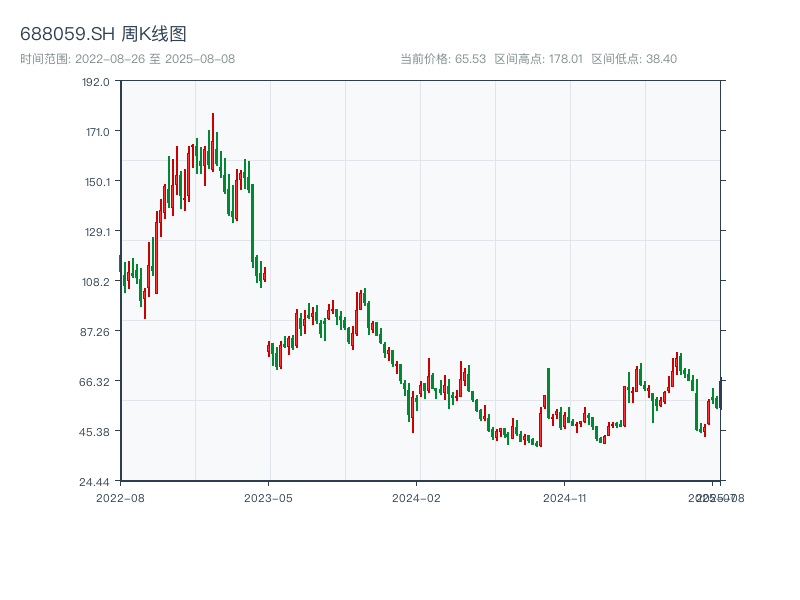Select the 2024-02 date axis label

point(416,497)
